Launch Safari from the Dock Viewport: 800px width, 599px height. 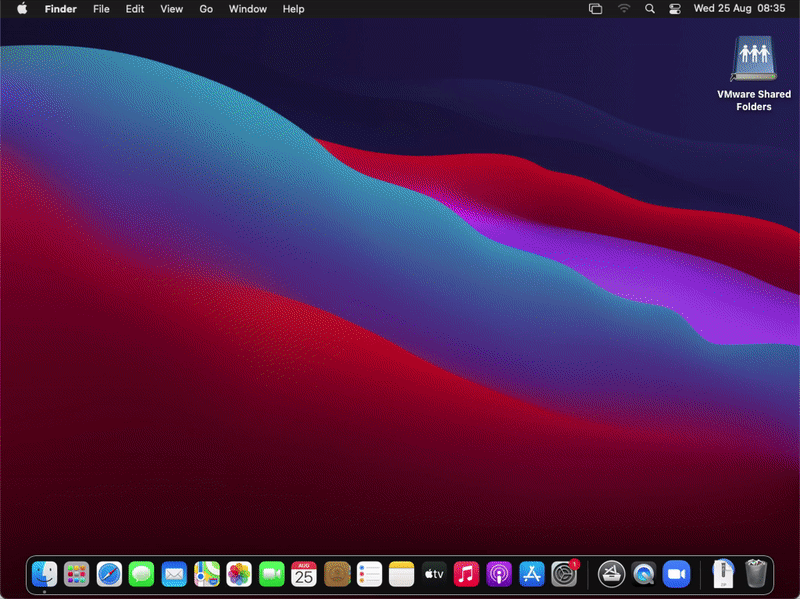click(109, 574)
